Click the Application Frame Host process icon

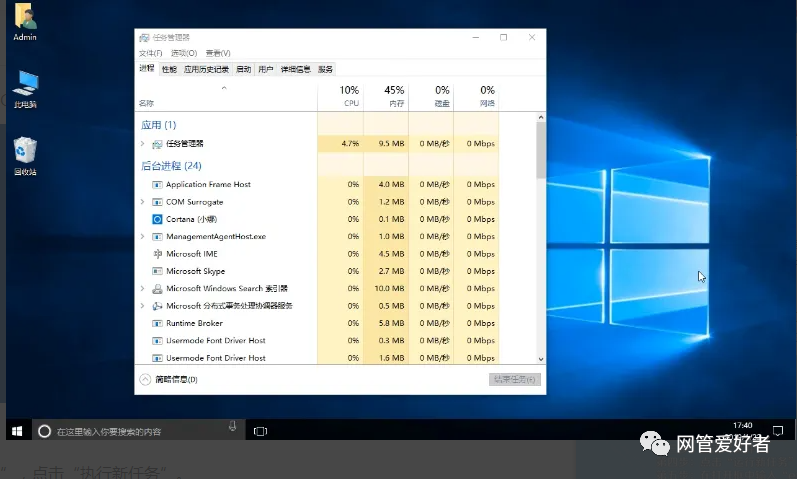coord(157,185)
